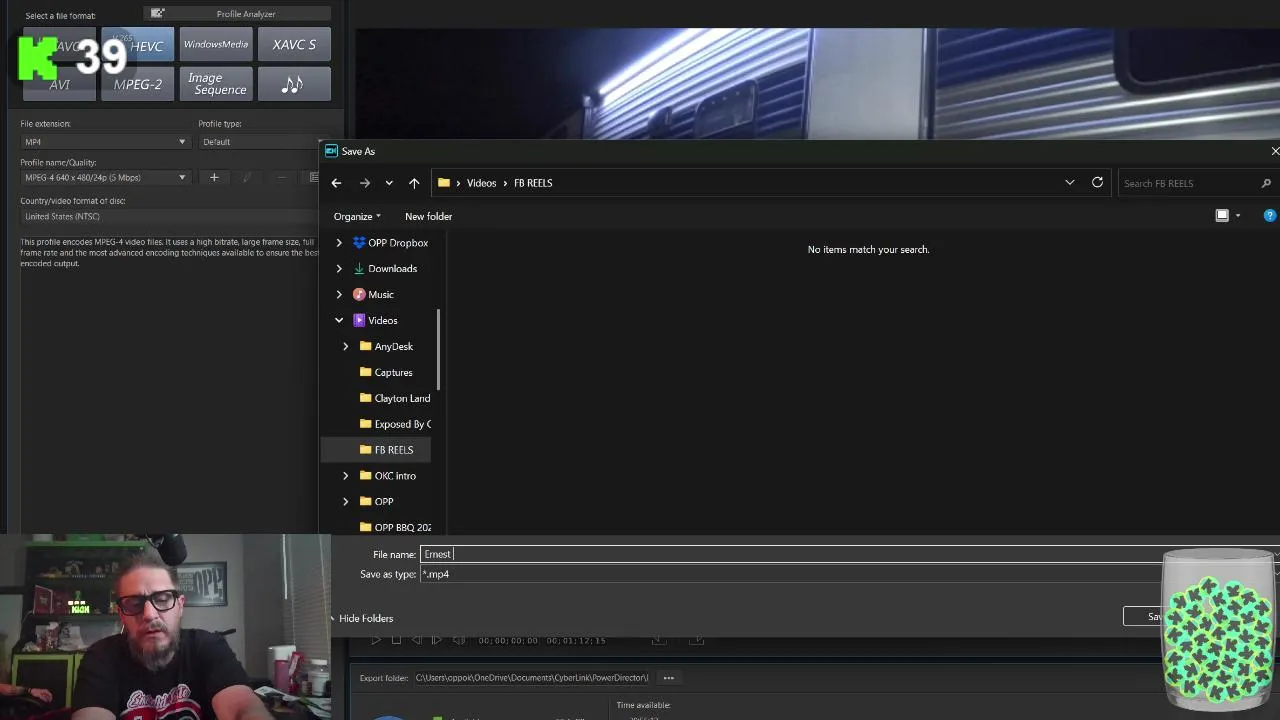
Task: Open the OPP folder
Action: (384, 502)
